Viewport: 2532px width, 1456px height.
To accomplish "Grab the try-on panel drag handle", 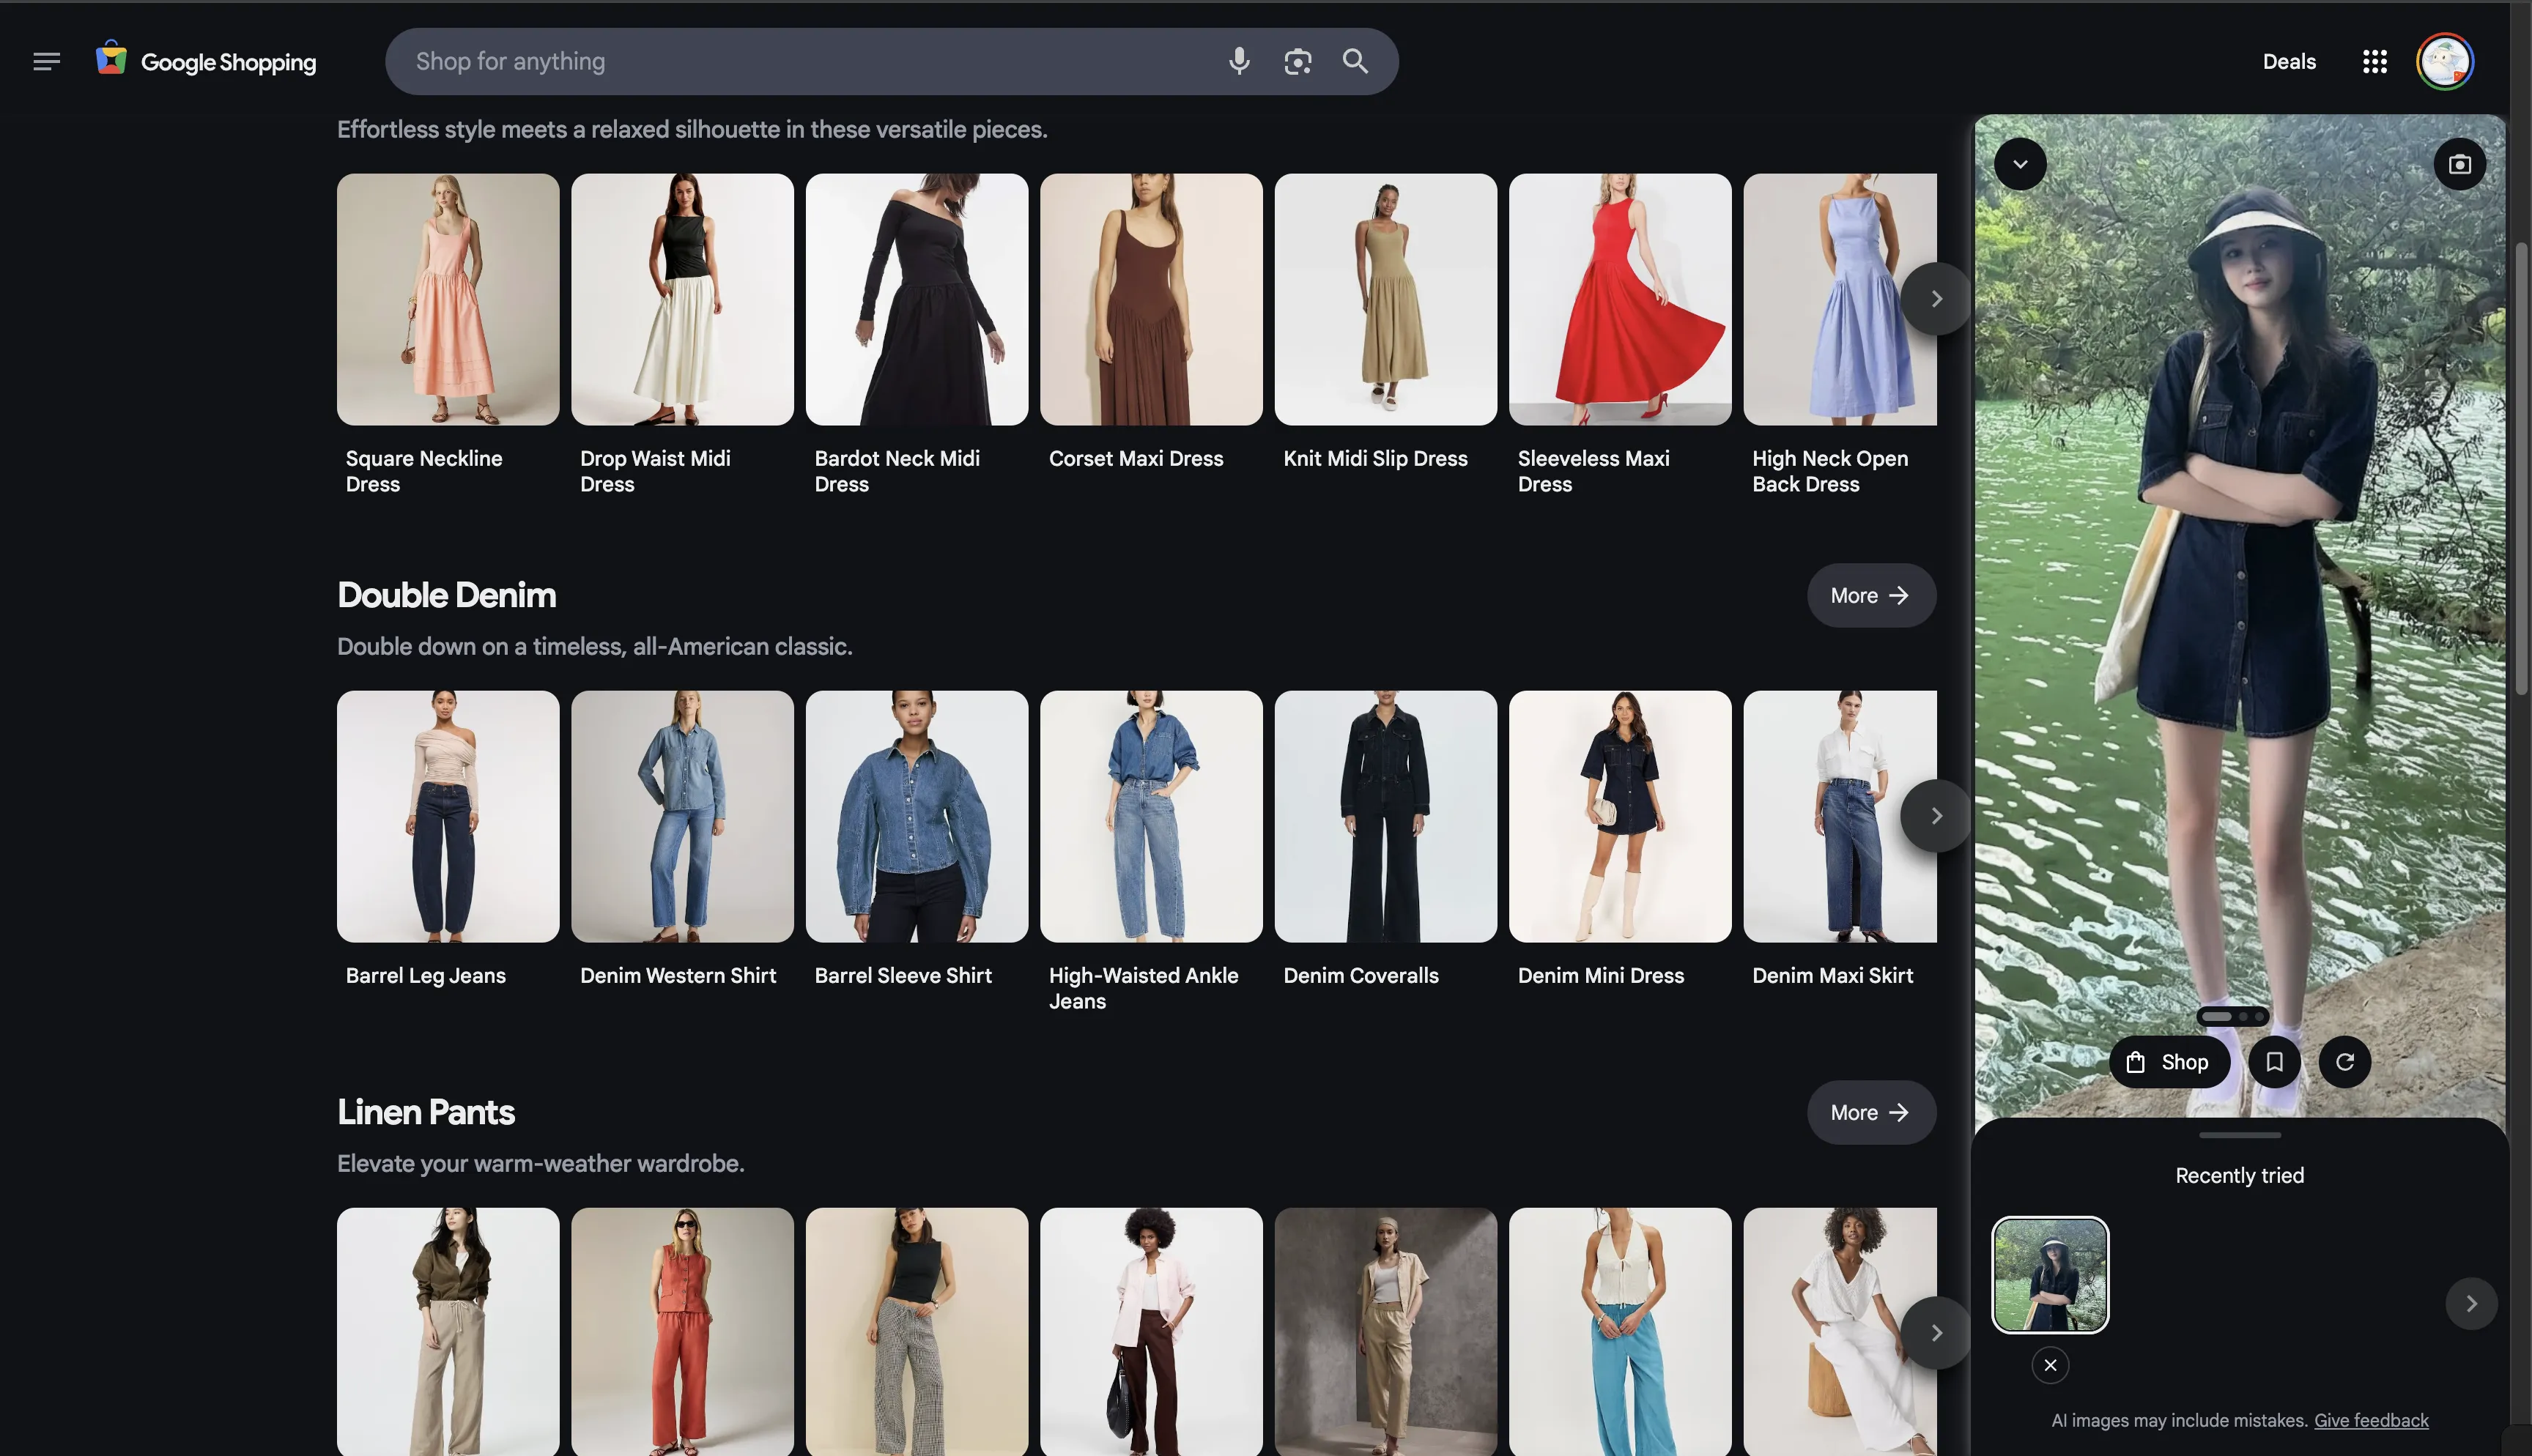I will [2240, 1135].
